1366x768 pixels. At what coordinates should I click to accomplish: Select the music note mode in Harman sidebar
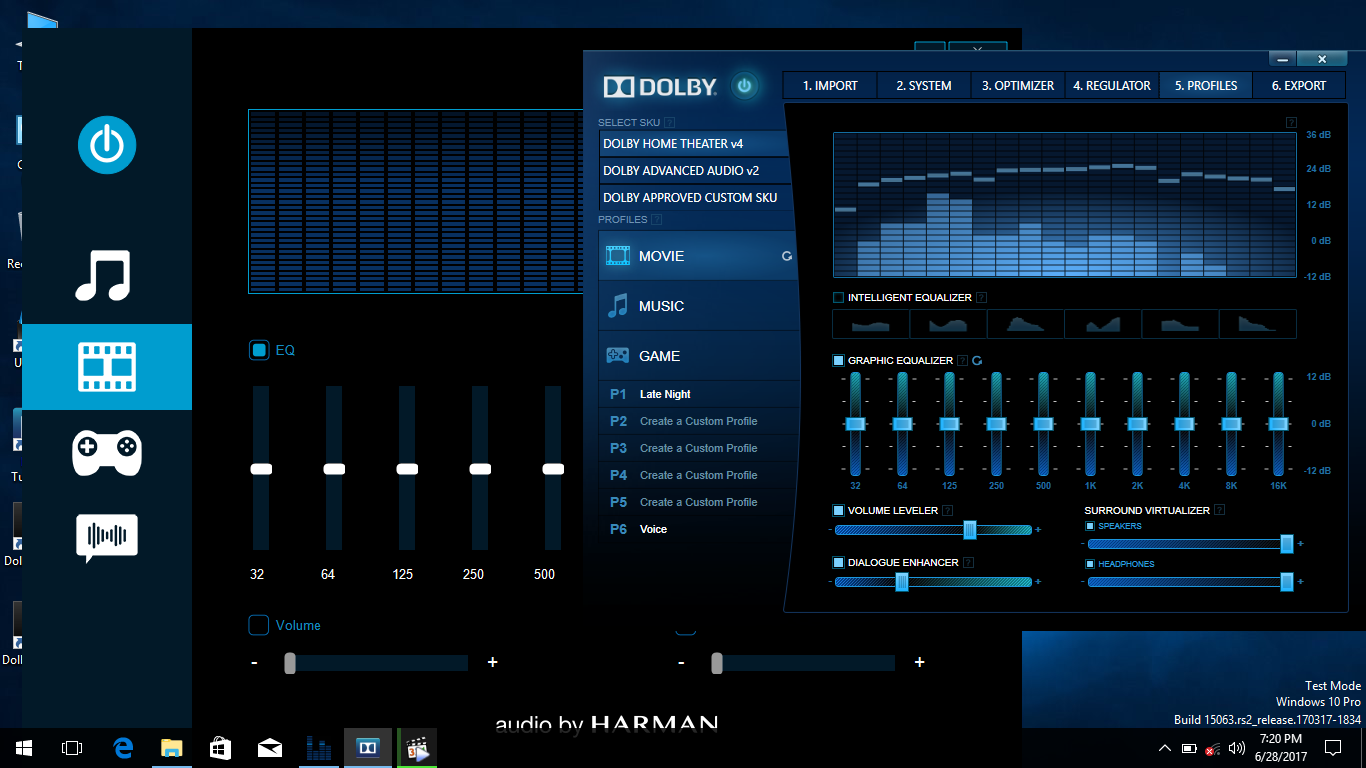(103, 275)
